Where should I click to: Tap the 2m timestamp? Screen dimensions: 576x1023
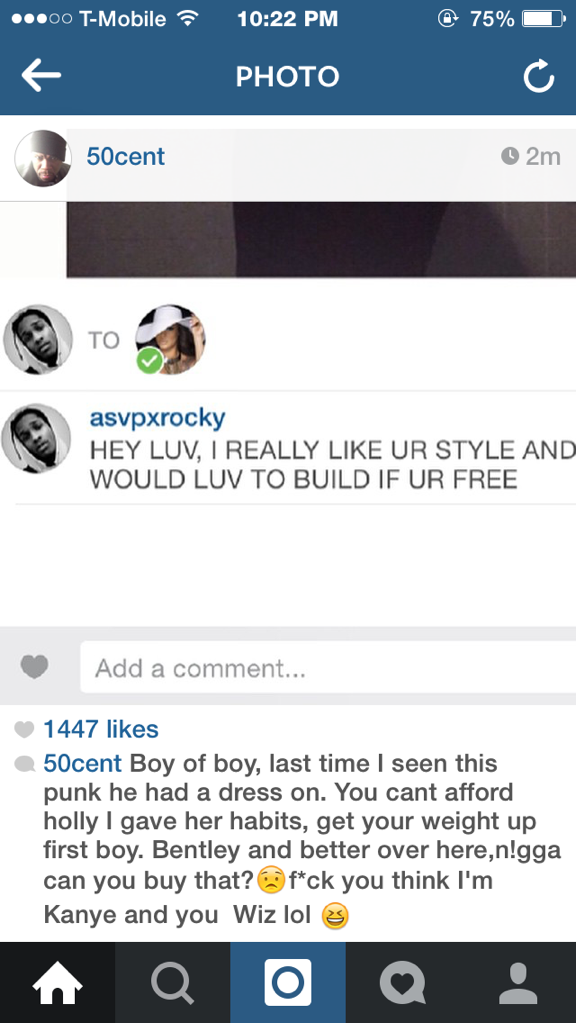click(532, 157)
